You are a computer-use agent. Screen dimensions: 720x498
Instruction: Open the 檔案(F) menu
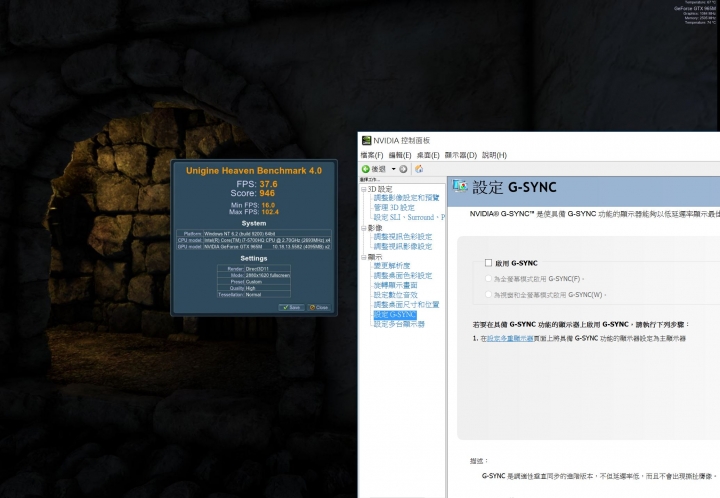pos(372,155)
